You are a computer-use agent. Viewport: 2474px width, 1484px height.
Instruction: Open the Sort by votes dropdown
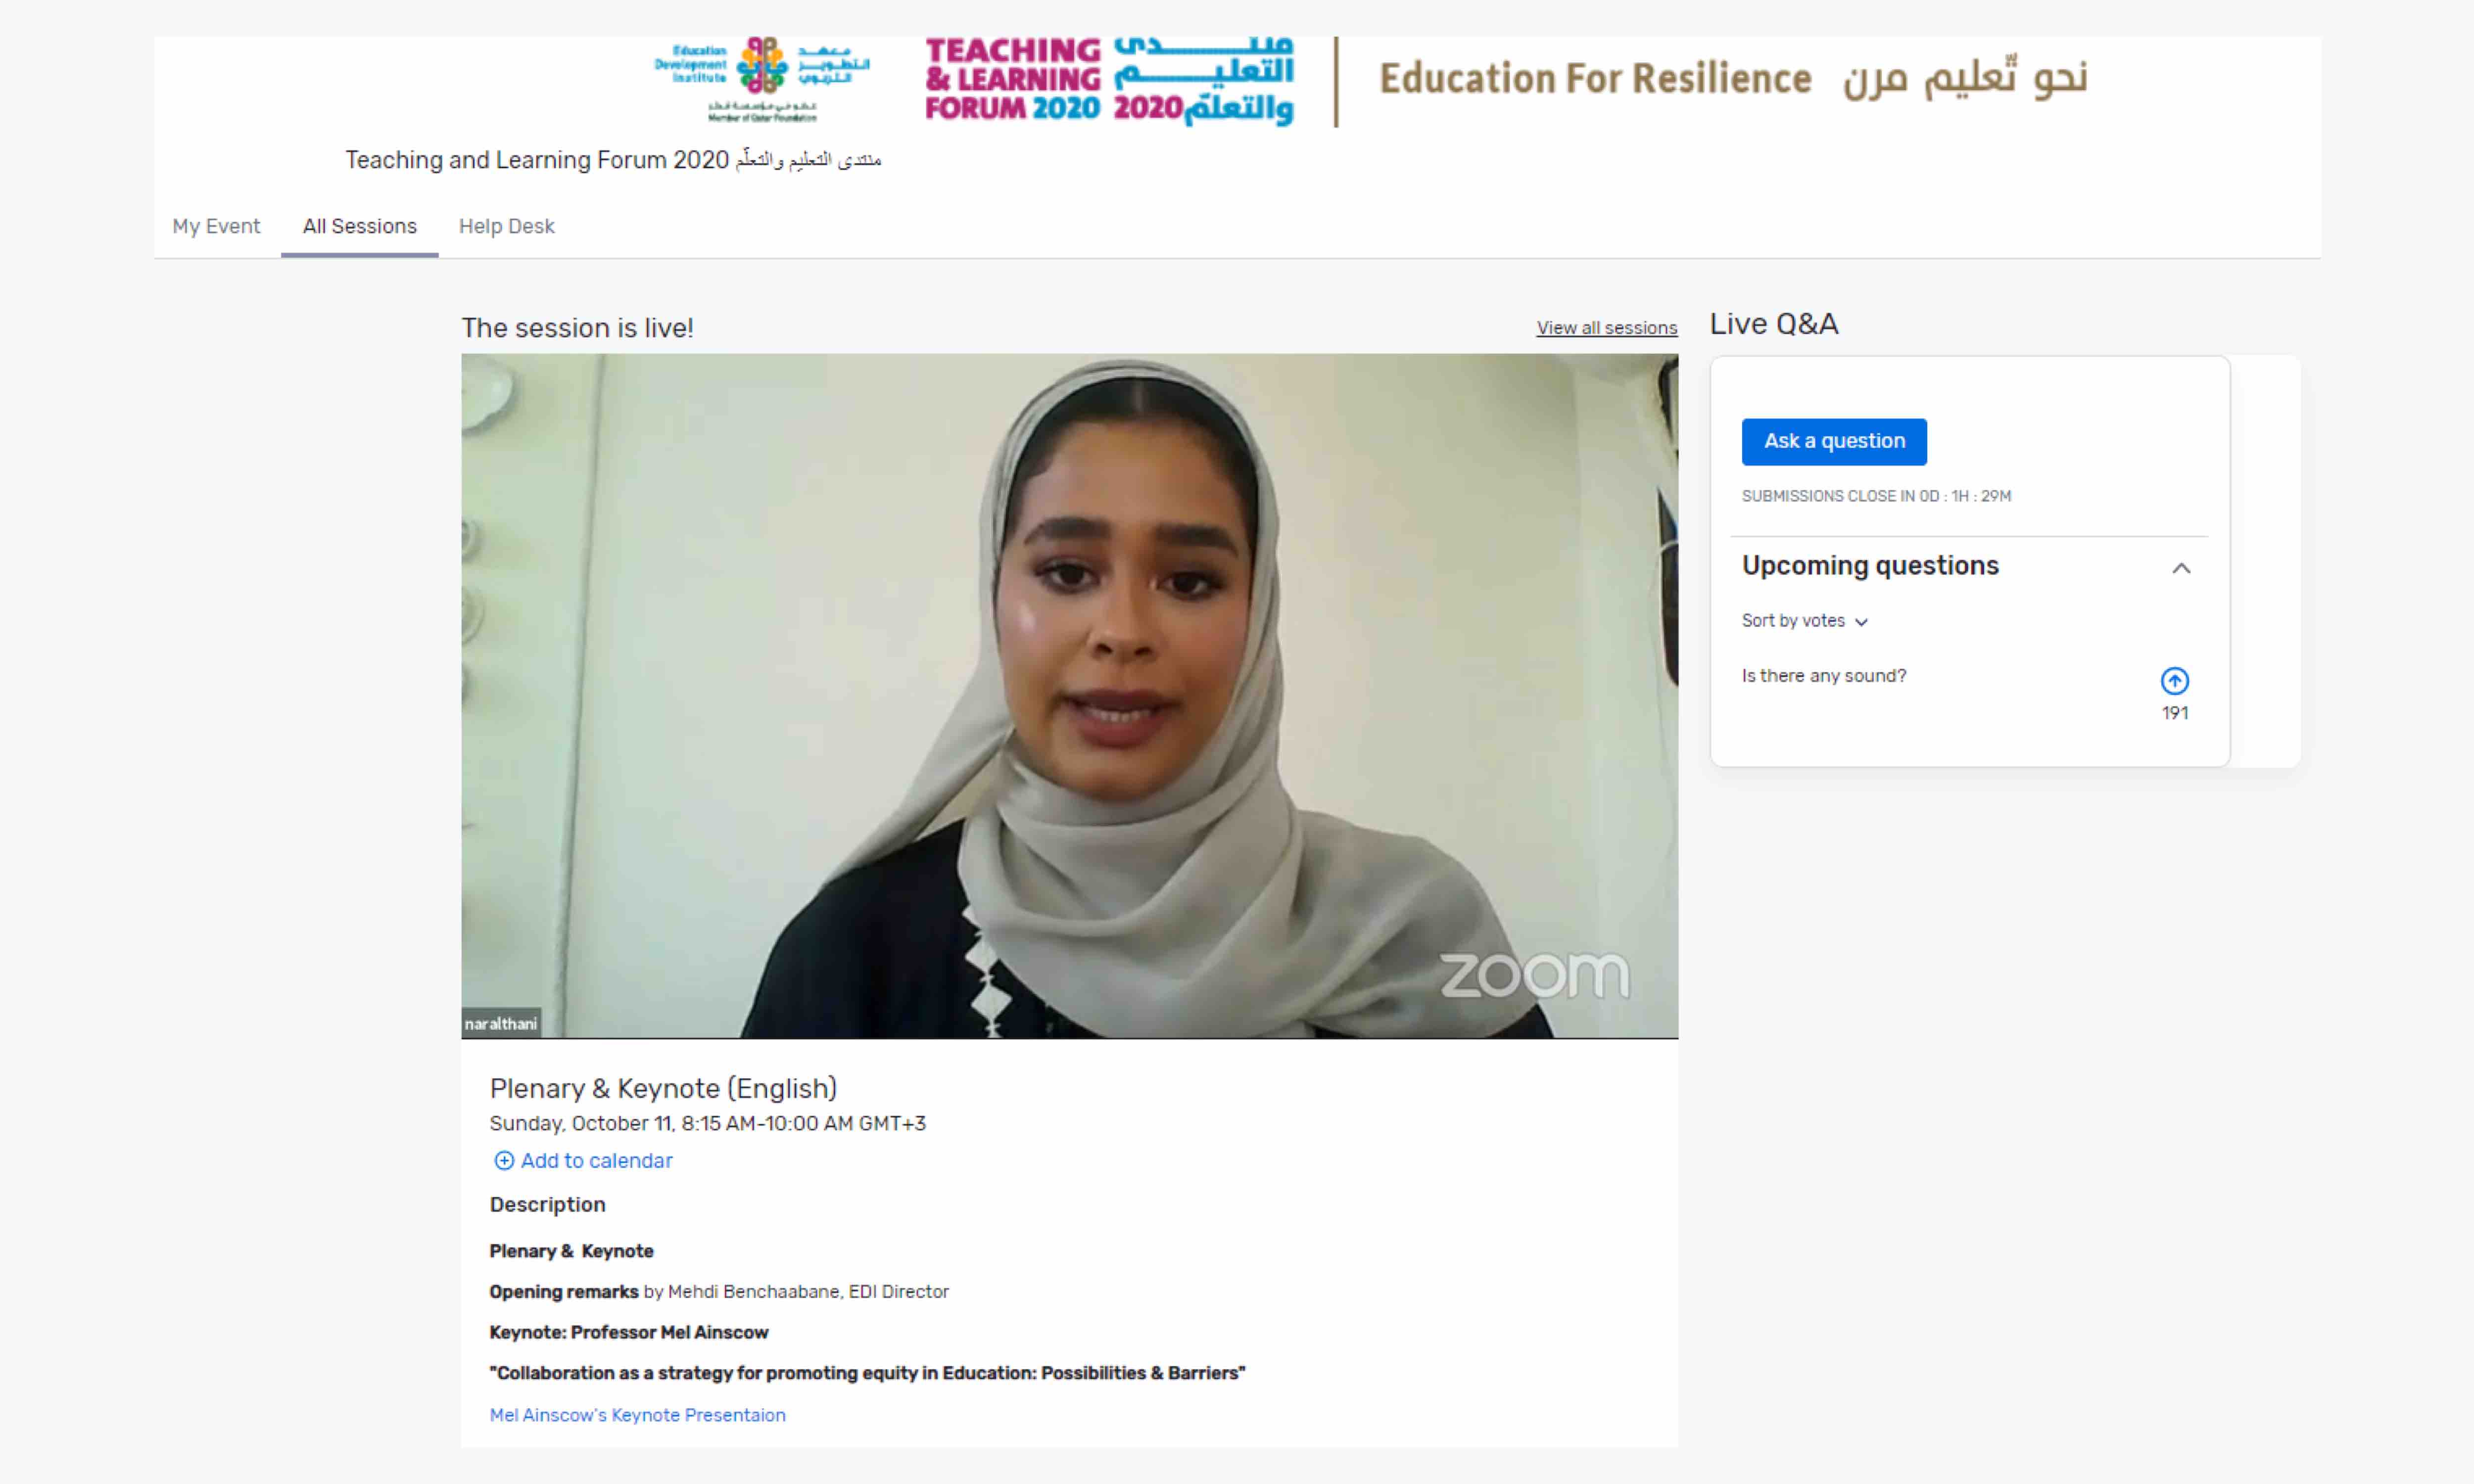click(x=1804, y=621)
